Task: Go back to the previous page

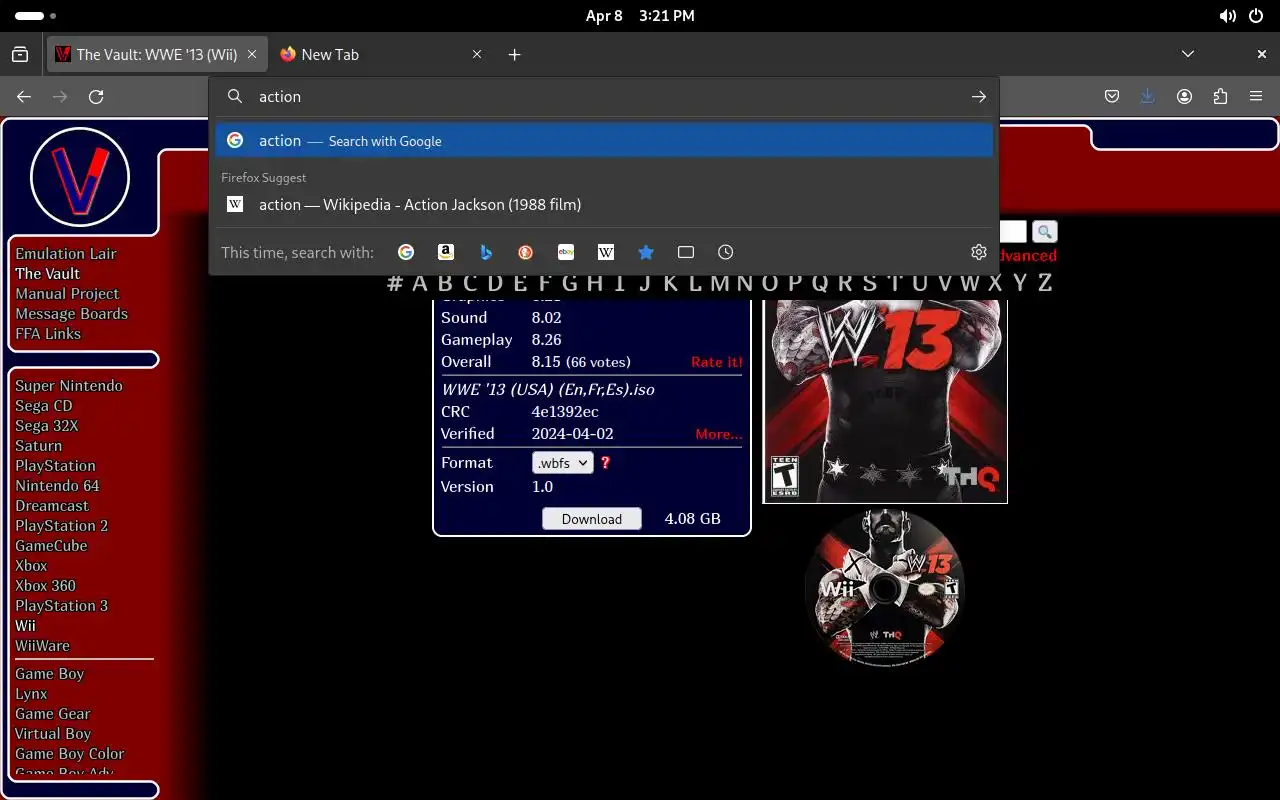Action: point(24,97)
